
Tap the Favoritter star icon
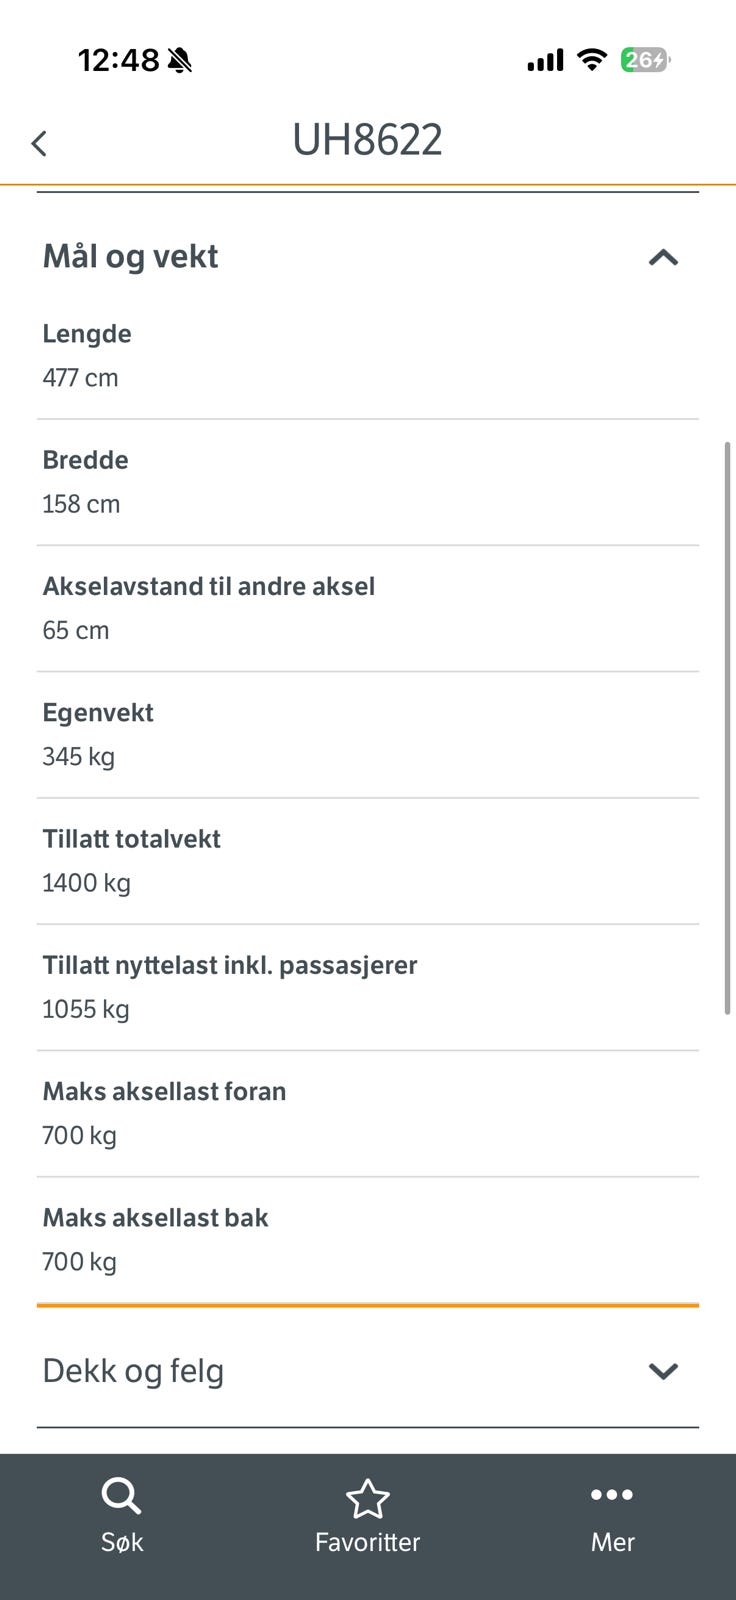(367, 1499)
